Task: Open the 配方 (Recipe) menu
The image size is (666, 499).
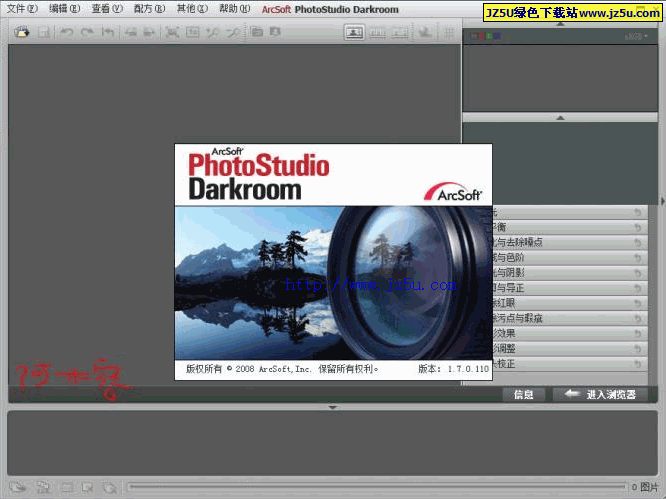Action: (x=150, y=8)
